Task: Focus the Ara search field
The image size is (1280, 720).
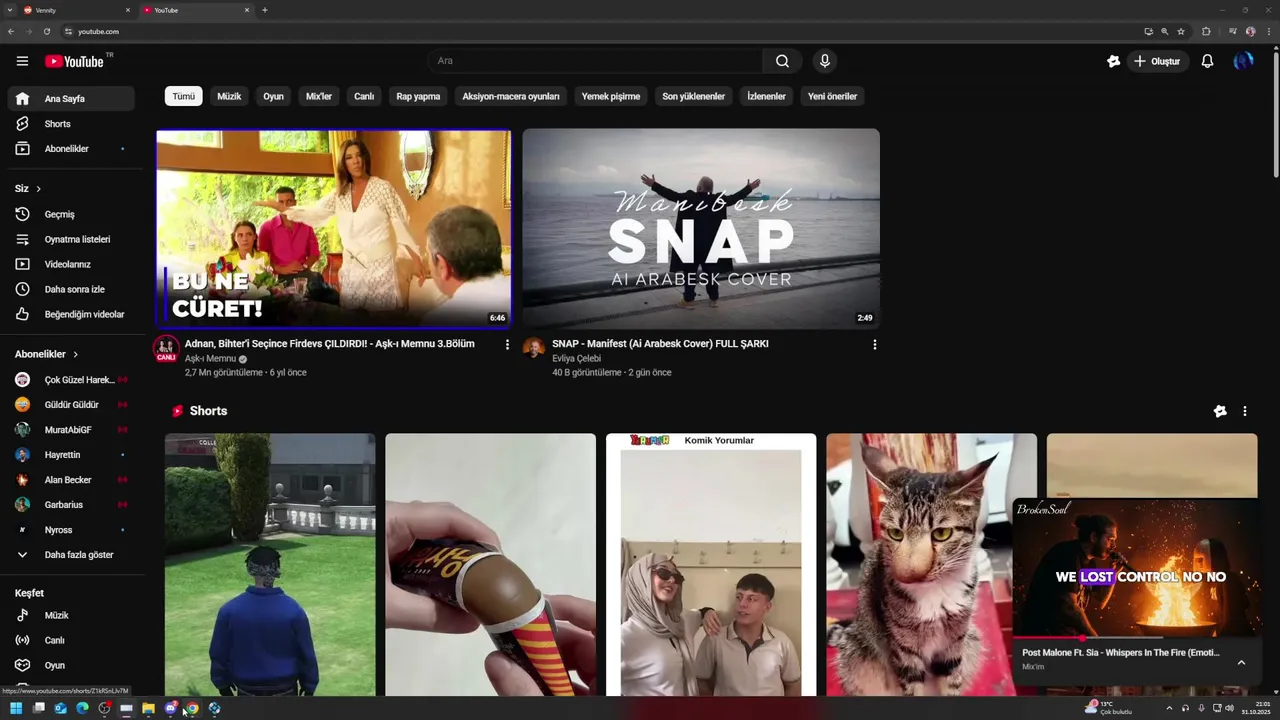Action: point(595,61)
